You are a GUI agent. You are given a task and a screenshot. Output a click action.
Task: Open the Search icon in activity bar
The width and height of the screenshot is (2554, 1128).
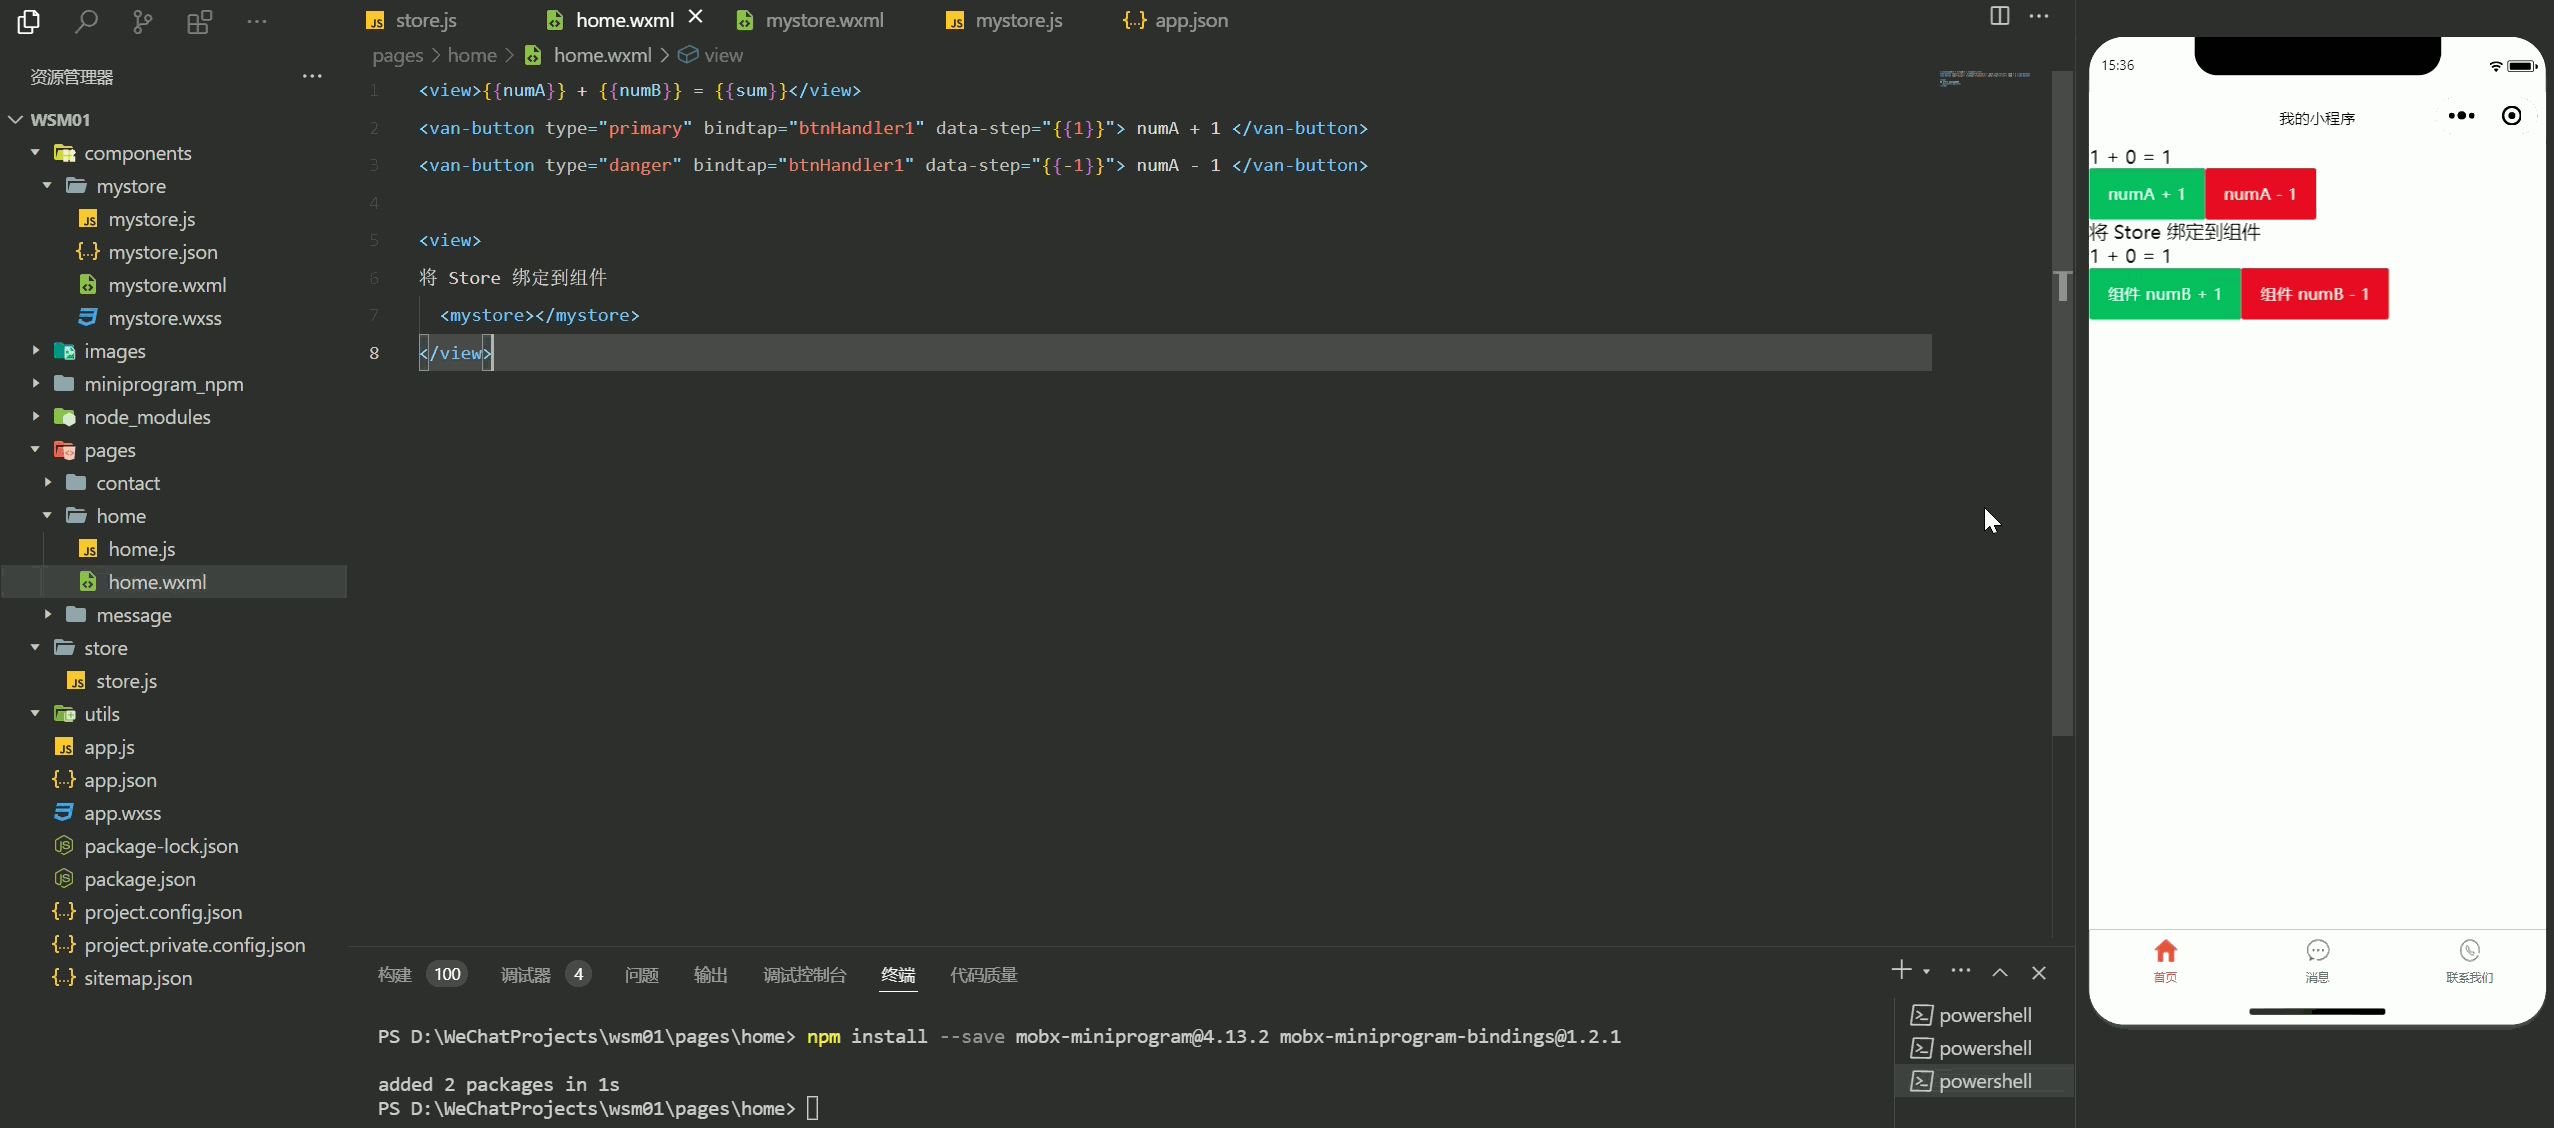[86, 21]
